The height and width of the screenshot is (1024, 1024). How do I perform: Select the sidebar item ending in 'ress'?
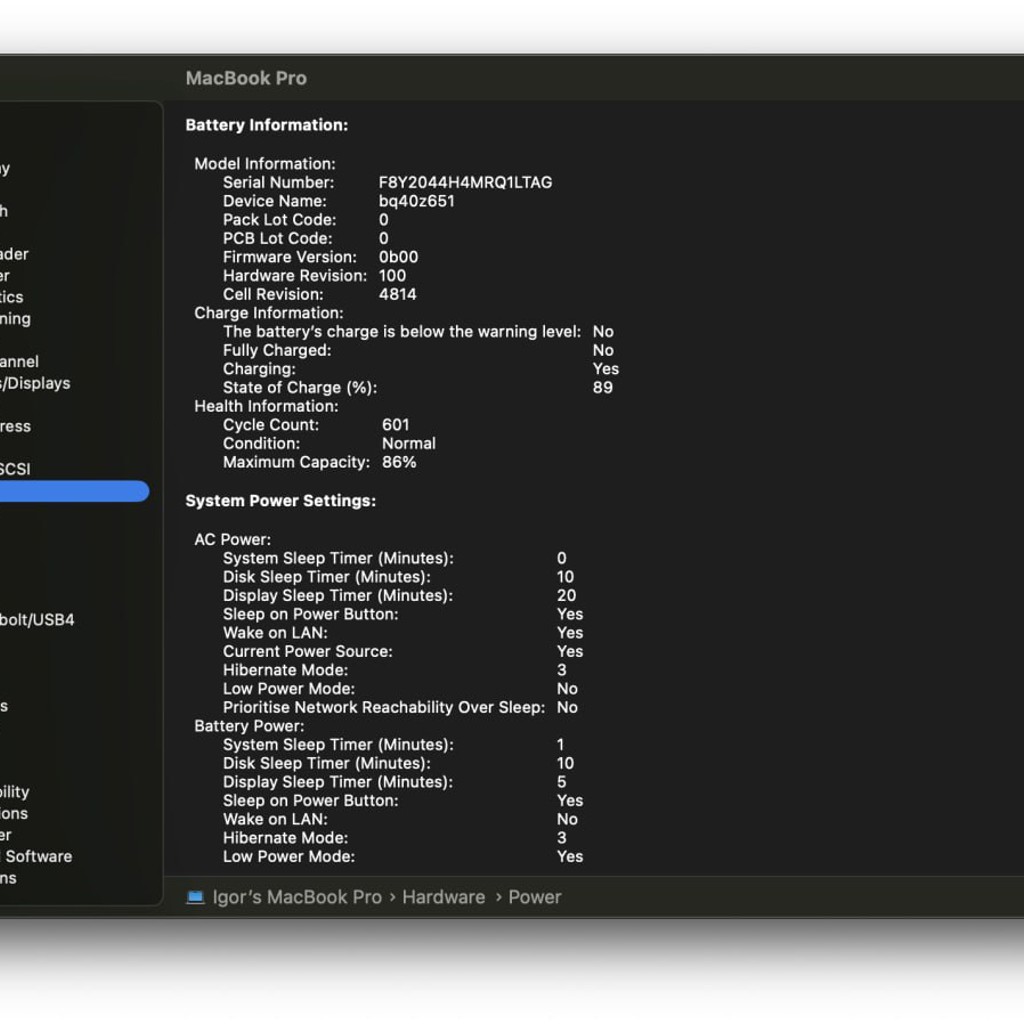click(16, 426)
